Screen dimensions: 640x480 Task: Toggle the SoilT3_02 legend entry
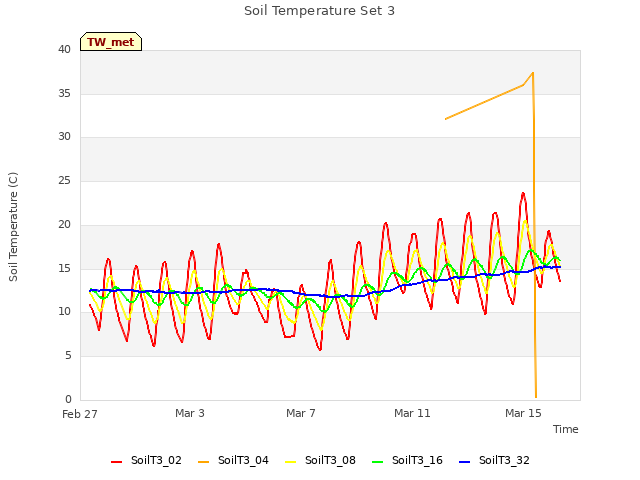[146, 460]
